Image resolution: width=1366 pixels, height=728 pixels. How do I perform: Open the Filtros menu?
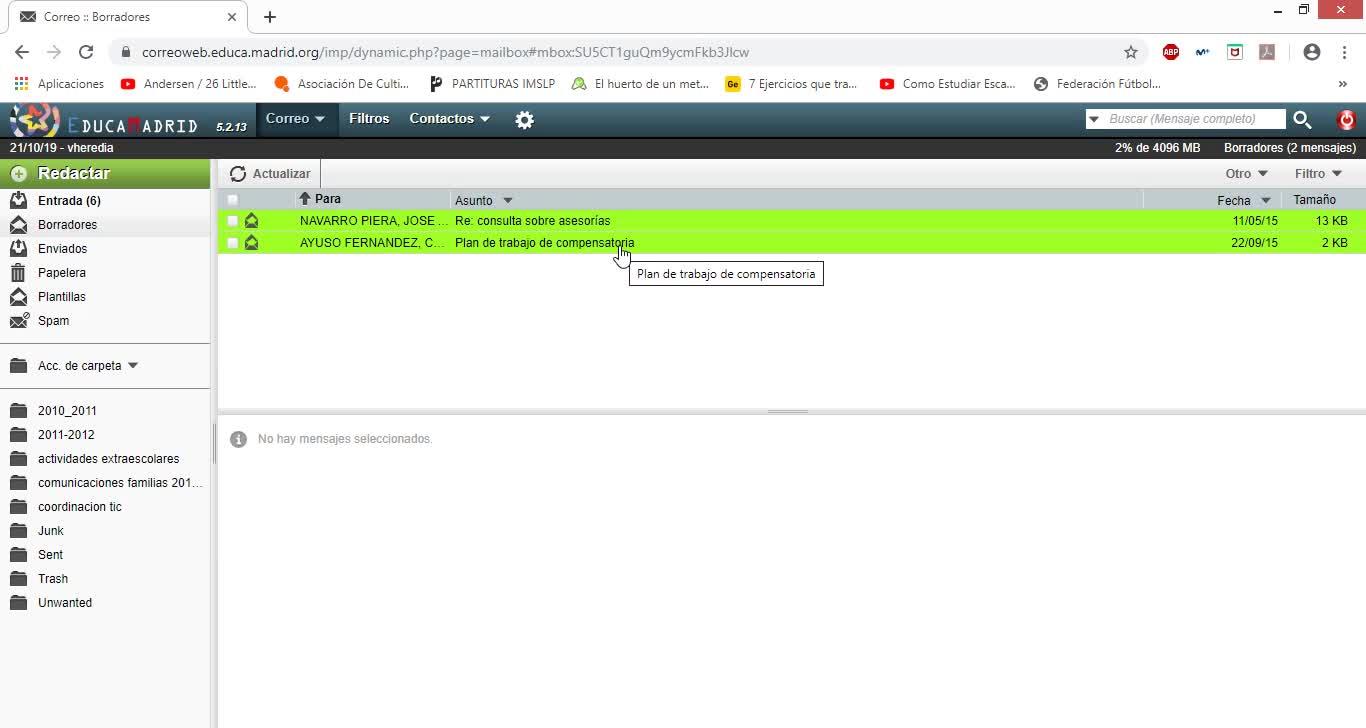(369, 119)
